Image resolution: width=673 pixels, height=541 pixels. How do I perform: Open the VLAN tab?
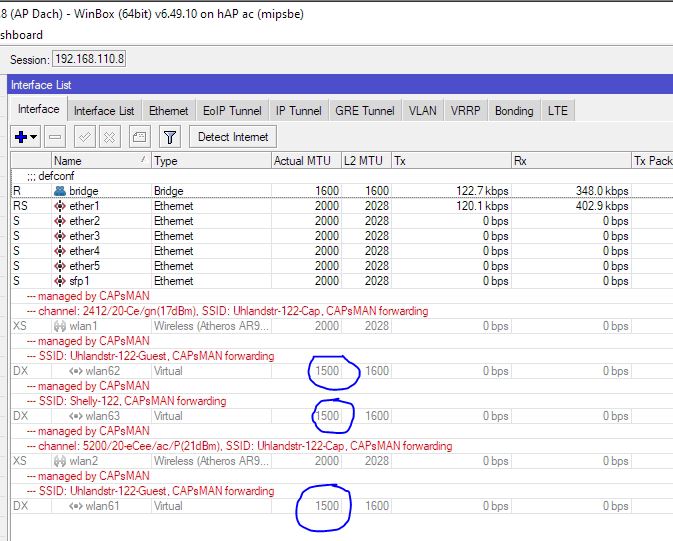422,111
